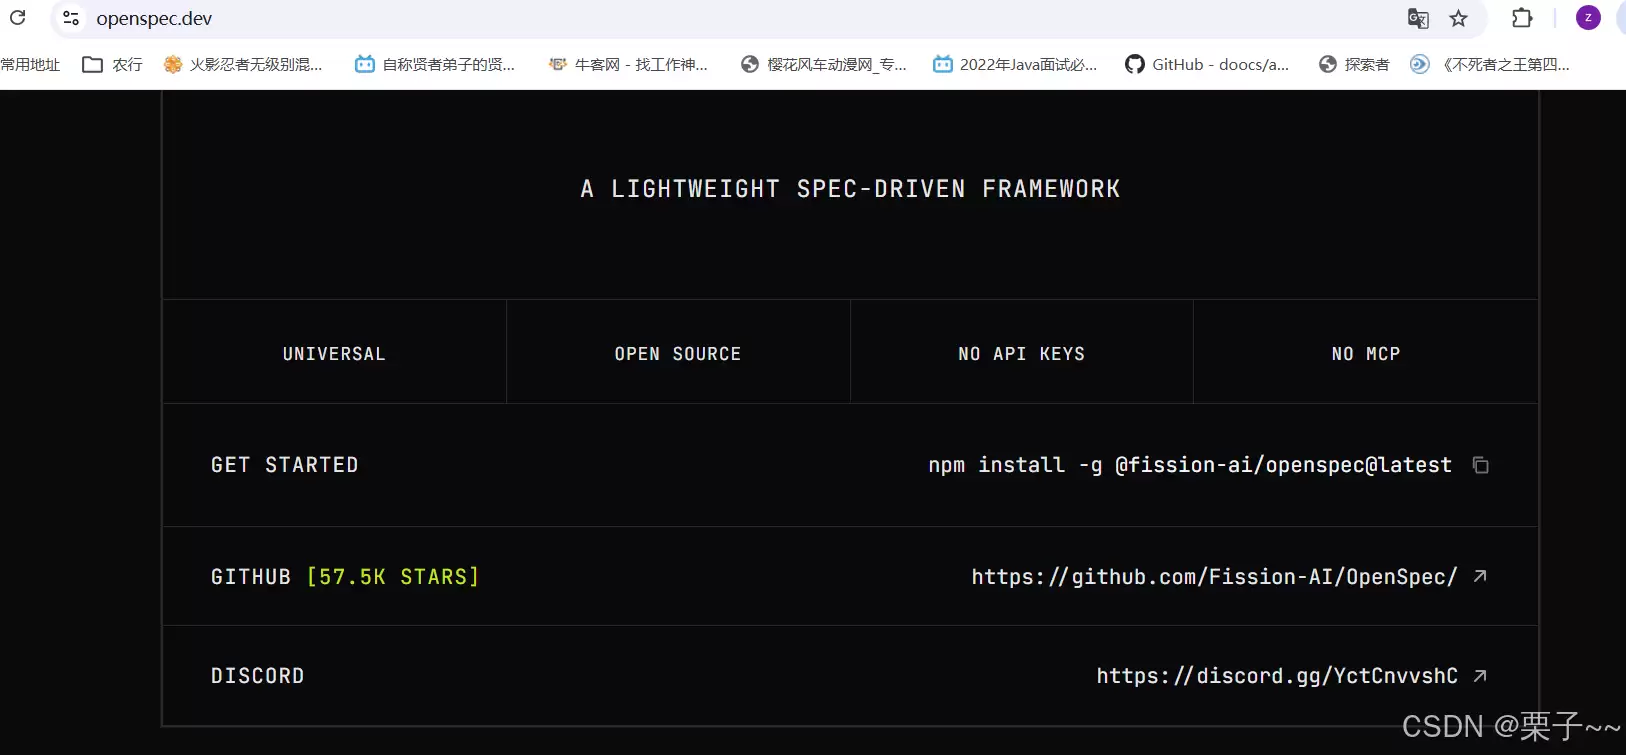Open the 《不死者之王第四 bookmark
Viewport: 1626px width, 755px height.
1490,65
